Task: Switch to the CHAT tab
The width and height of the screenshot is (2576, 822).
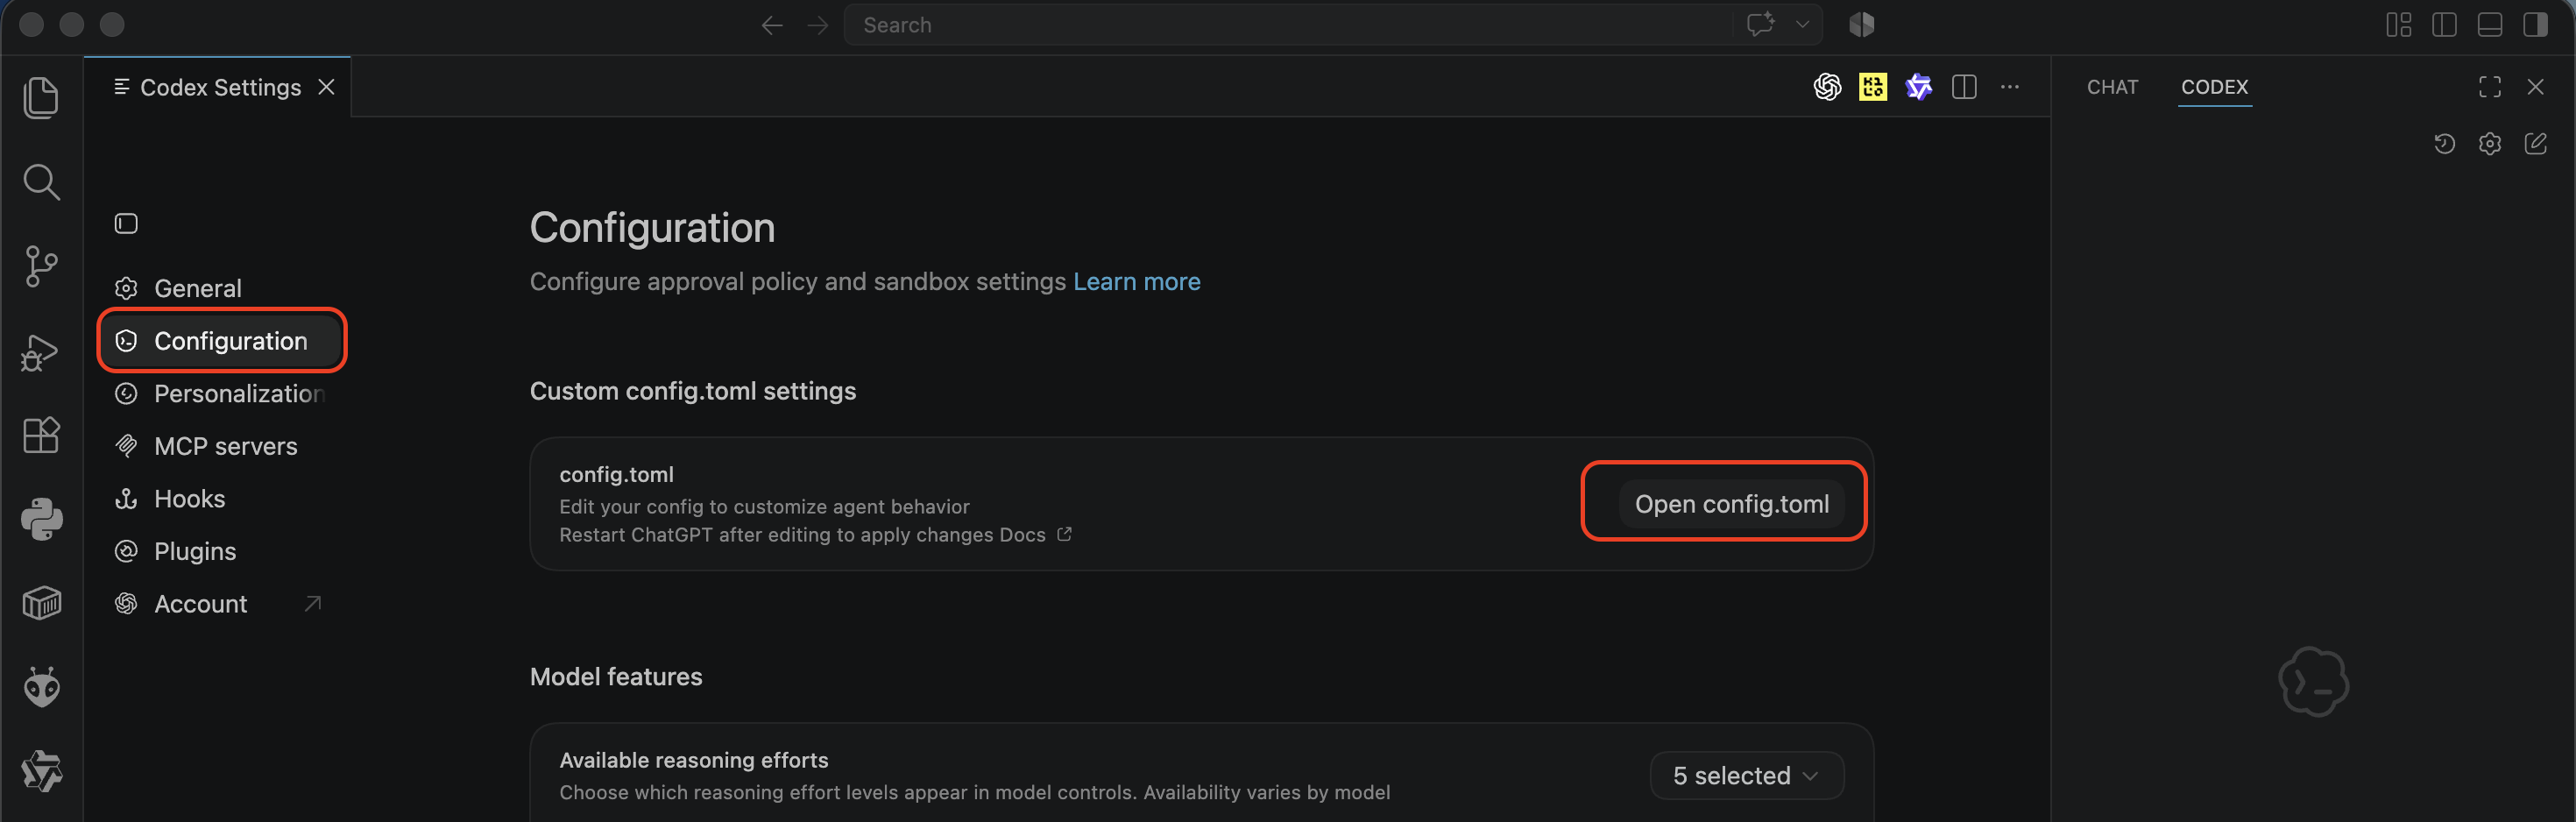Action: click(2112, 87)
